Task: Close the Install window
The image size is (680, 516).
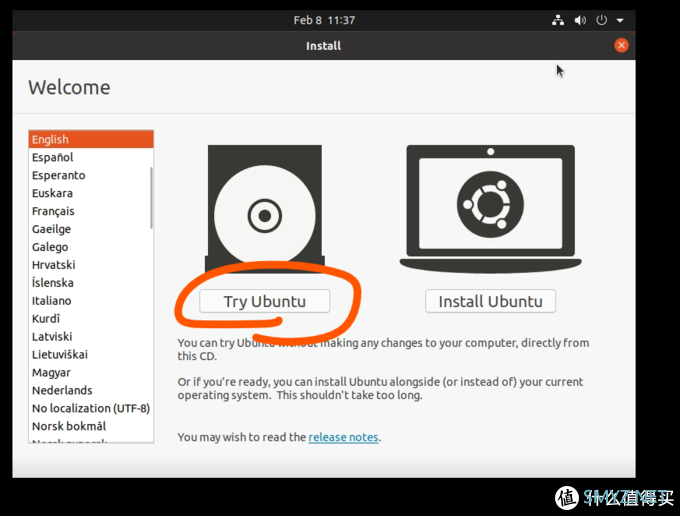Action: pyautogui.click(x=621, y=45)
